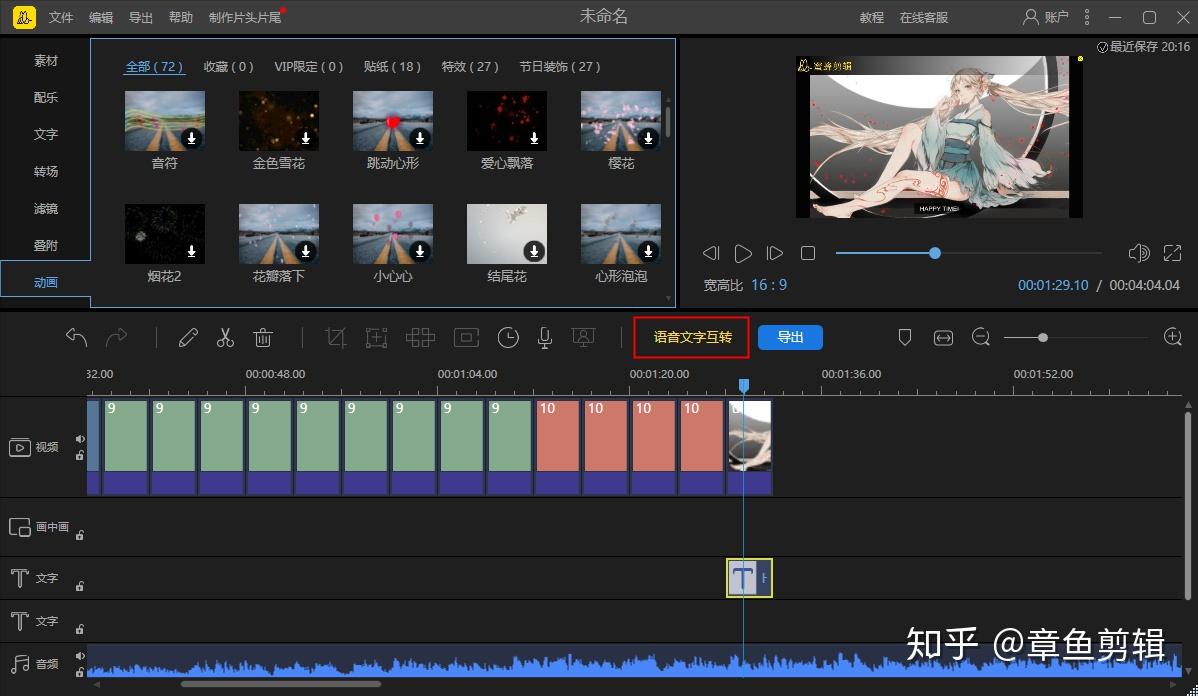Select the pencil edit tool
Viewport: 1198px width, 696px height.
click(x=188, y=337)
